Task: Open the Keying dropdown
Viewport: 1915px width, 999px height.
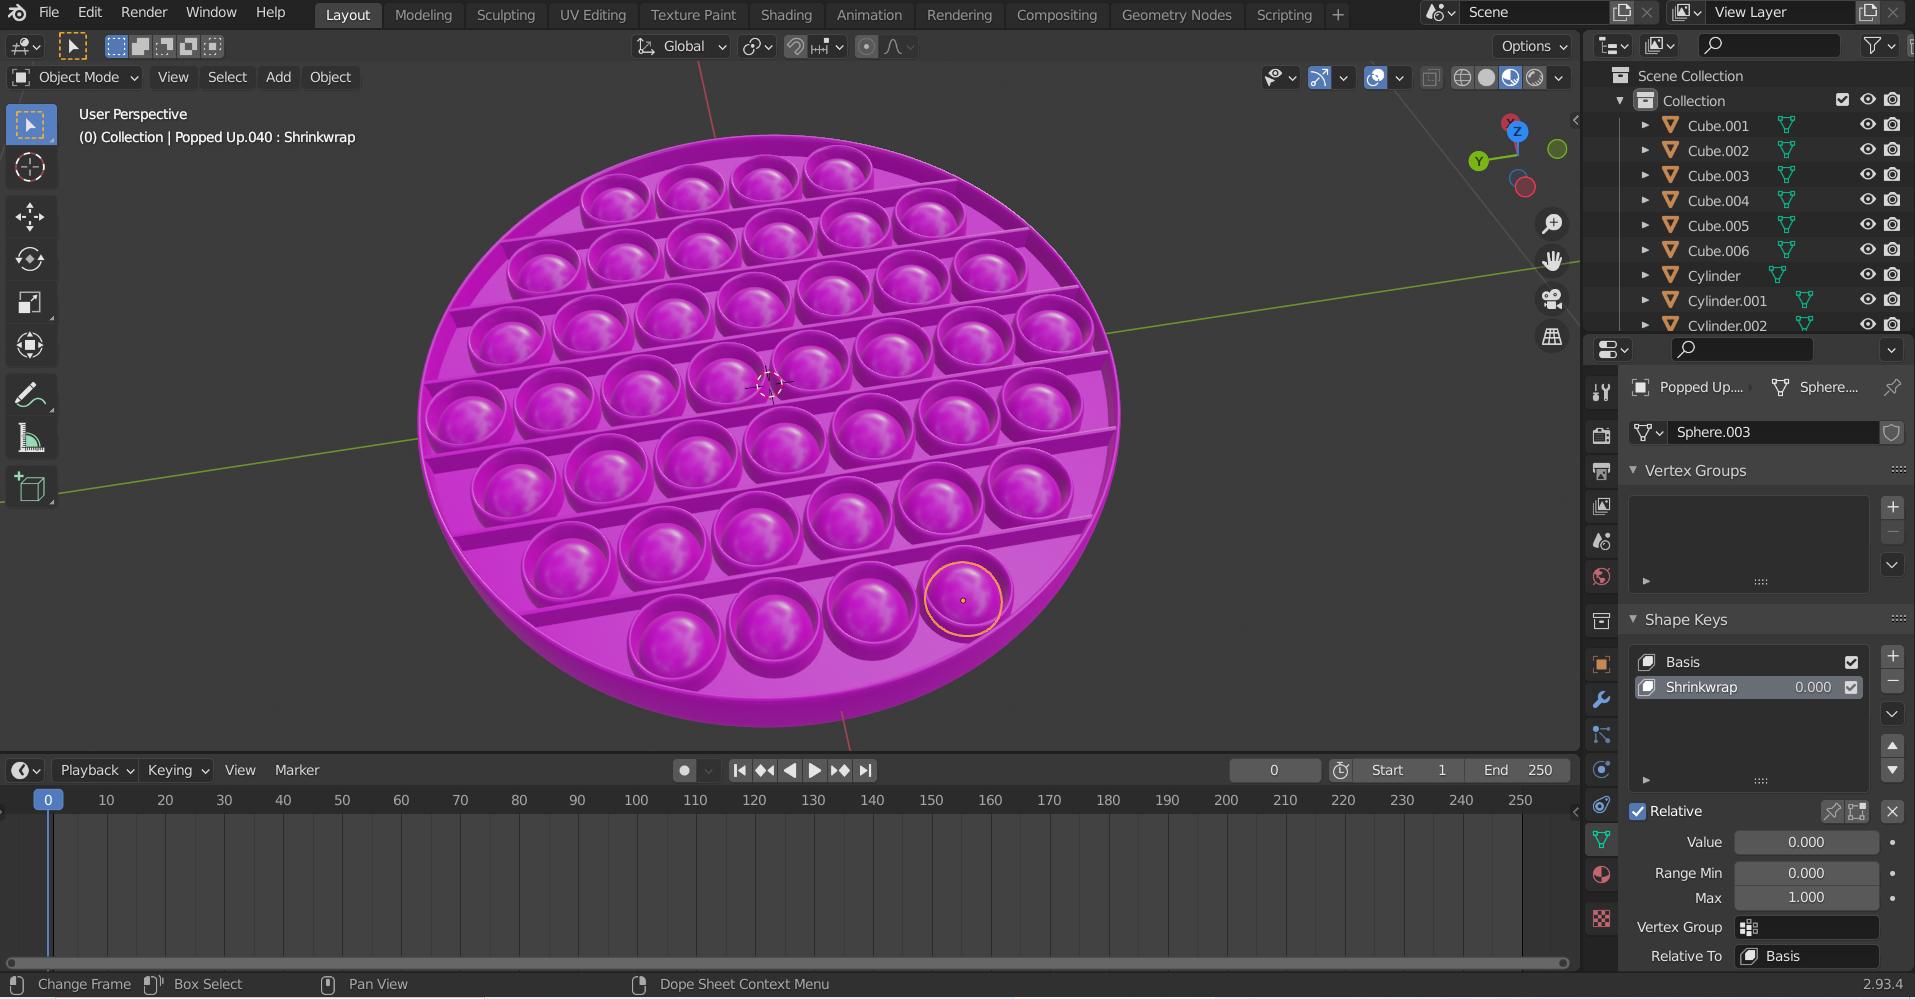Action: point(177,770)
